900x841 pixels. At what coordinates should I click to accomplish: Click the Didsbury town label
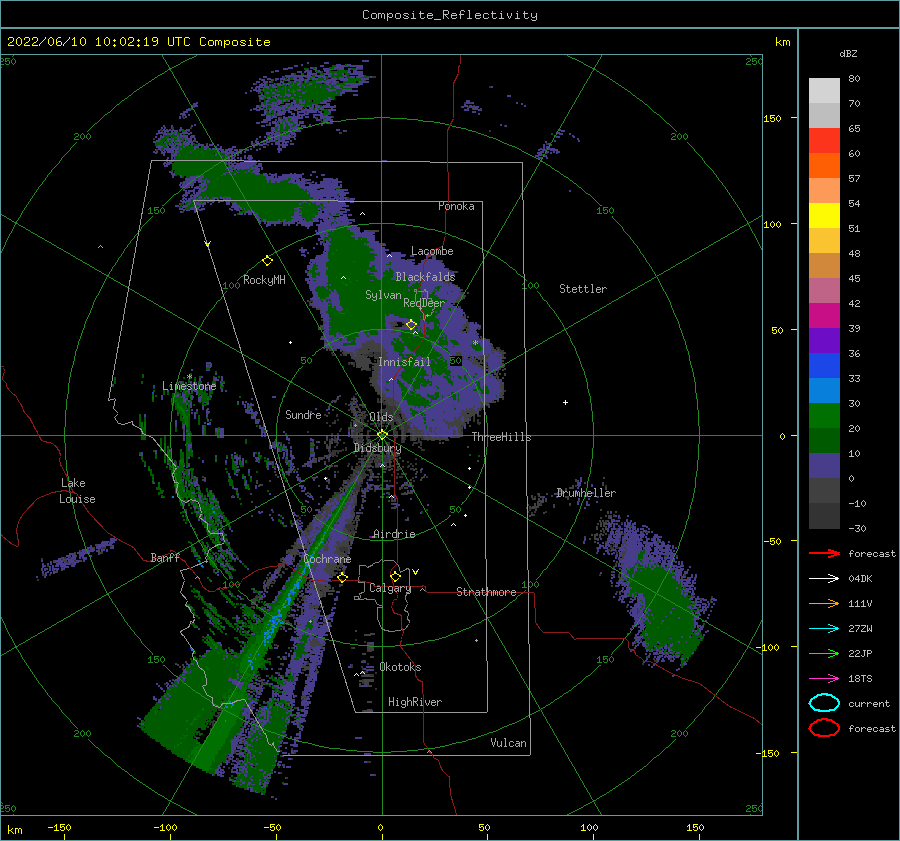point(378,448)
